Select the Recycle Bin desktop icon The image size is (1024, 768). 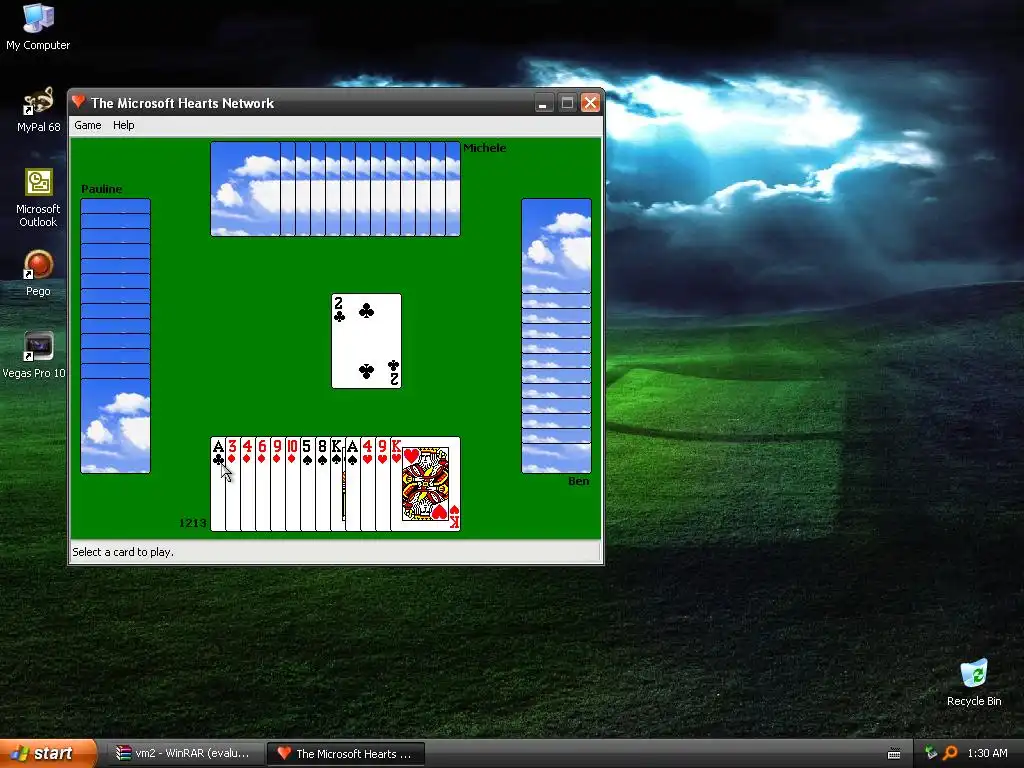tap(974, 683)
